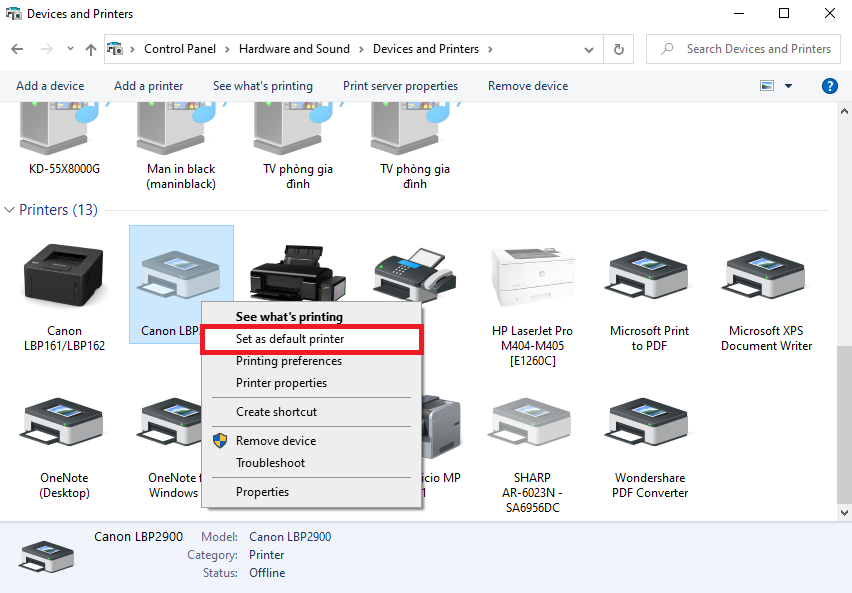Select the SHARP AR-6023N printer icon

[x=532, y=422]
